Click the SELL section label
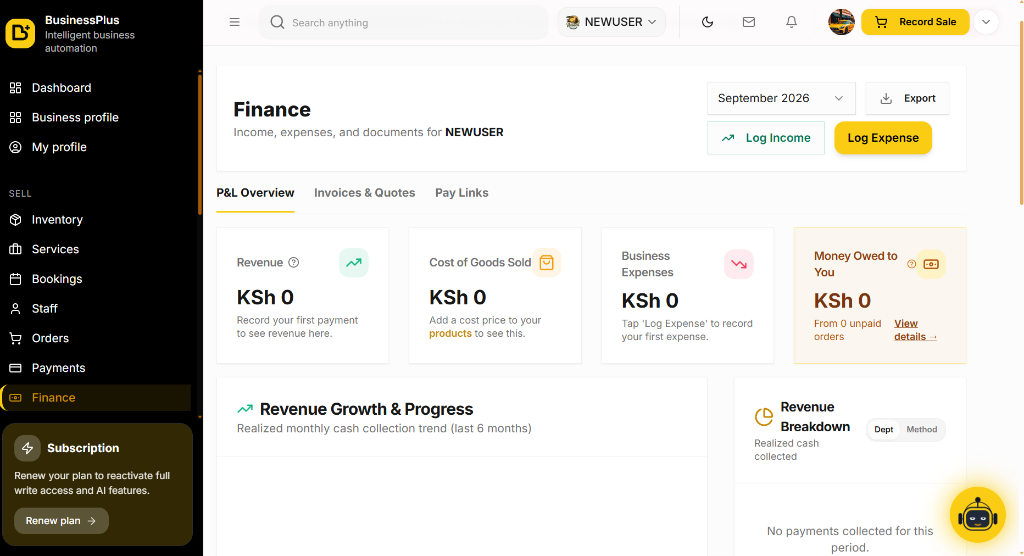The width and height of the screenshot is (1024, 556). [20, 193]
